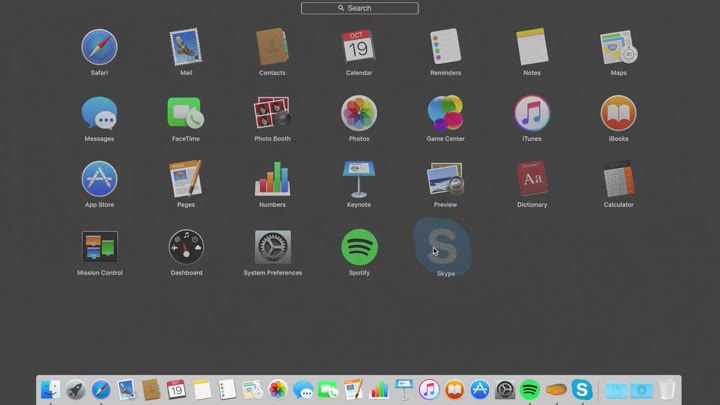Open Maps from Launchpad
This screenshot has width=720, height=405.
tap(618, 47)
